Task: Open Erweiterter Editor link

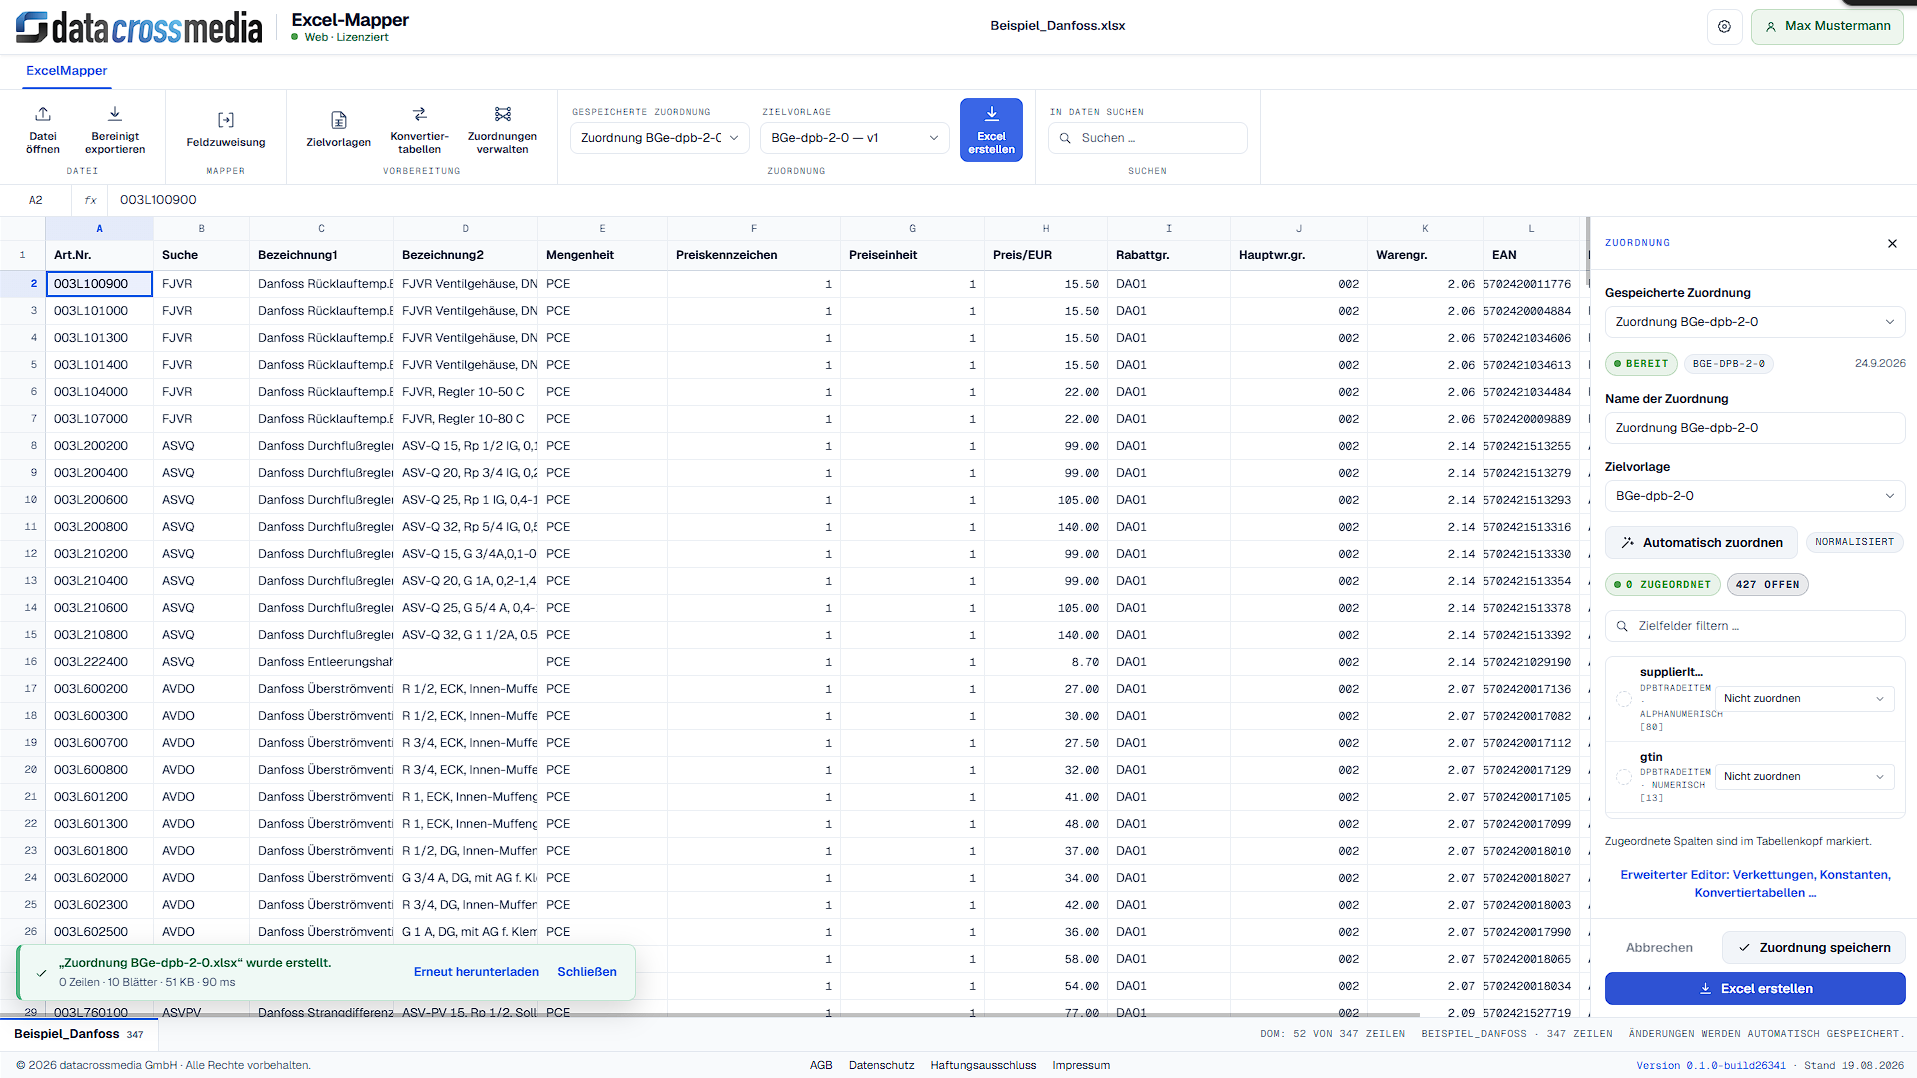Action: 1755,884
